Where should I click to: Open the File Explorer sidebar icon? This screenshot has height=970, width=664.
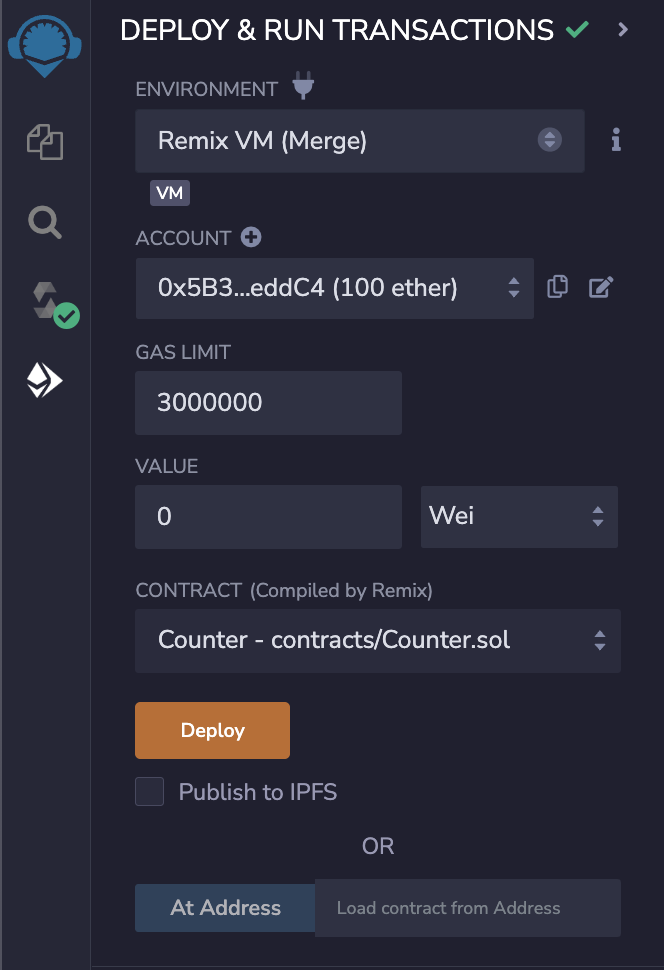click(45, 142)
